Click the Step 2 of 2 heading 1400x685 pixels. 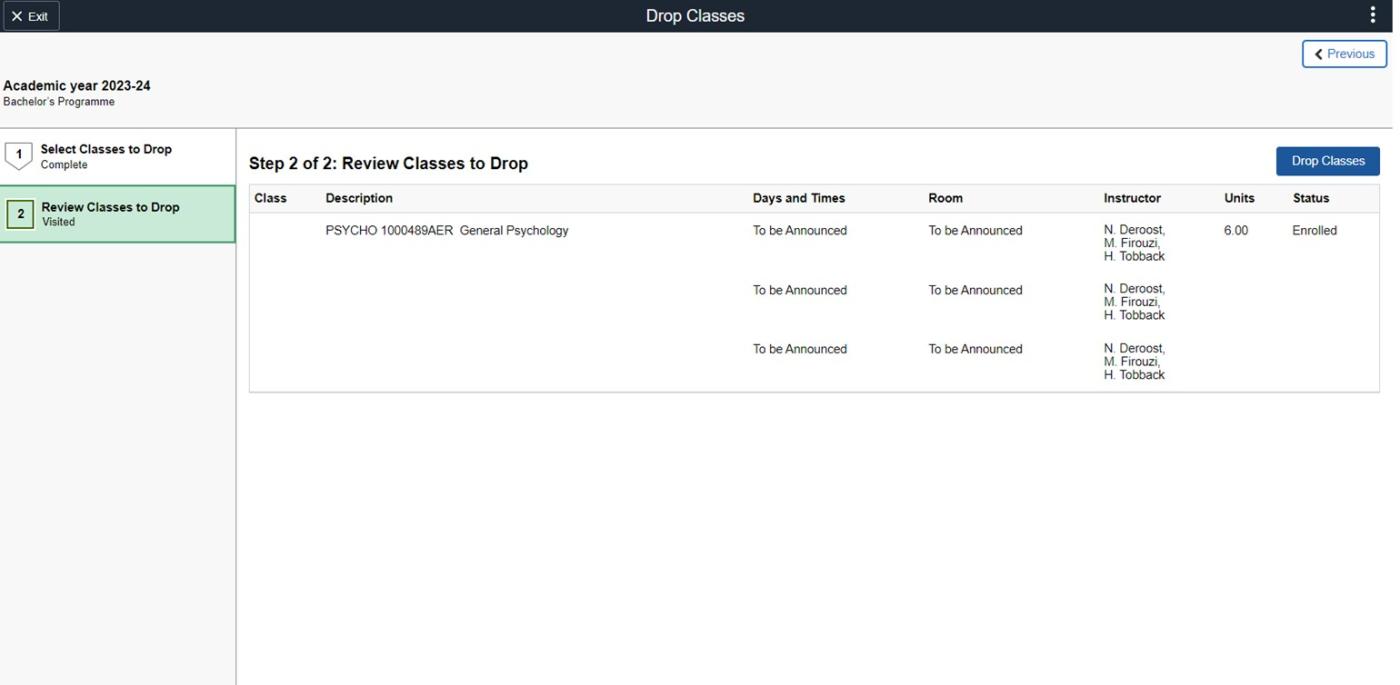pyautogui.click(x=388, y=164)
